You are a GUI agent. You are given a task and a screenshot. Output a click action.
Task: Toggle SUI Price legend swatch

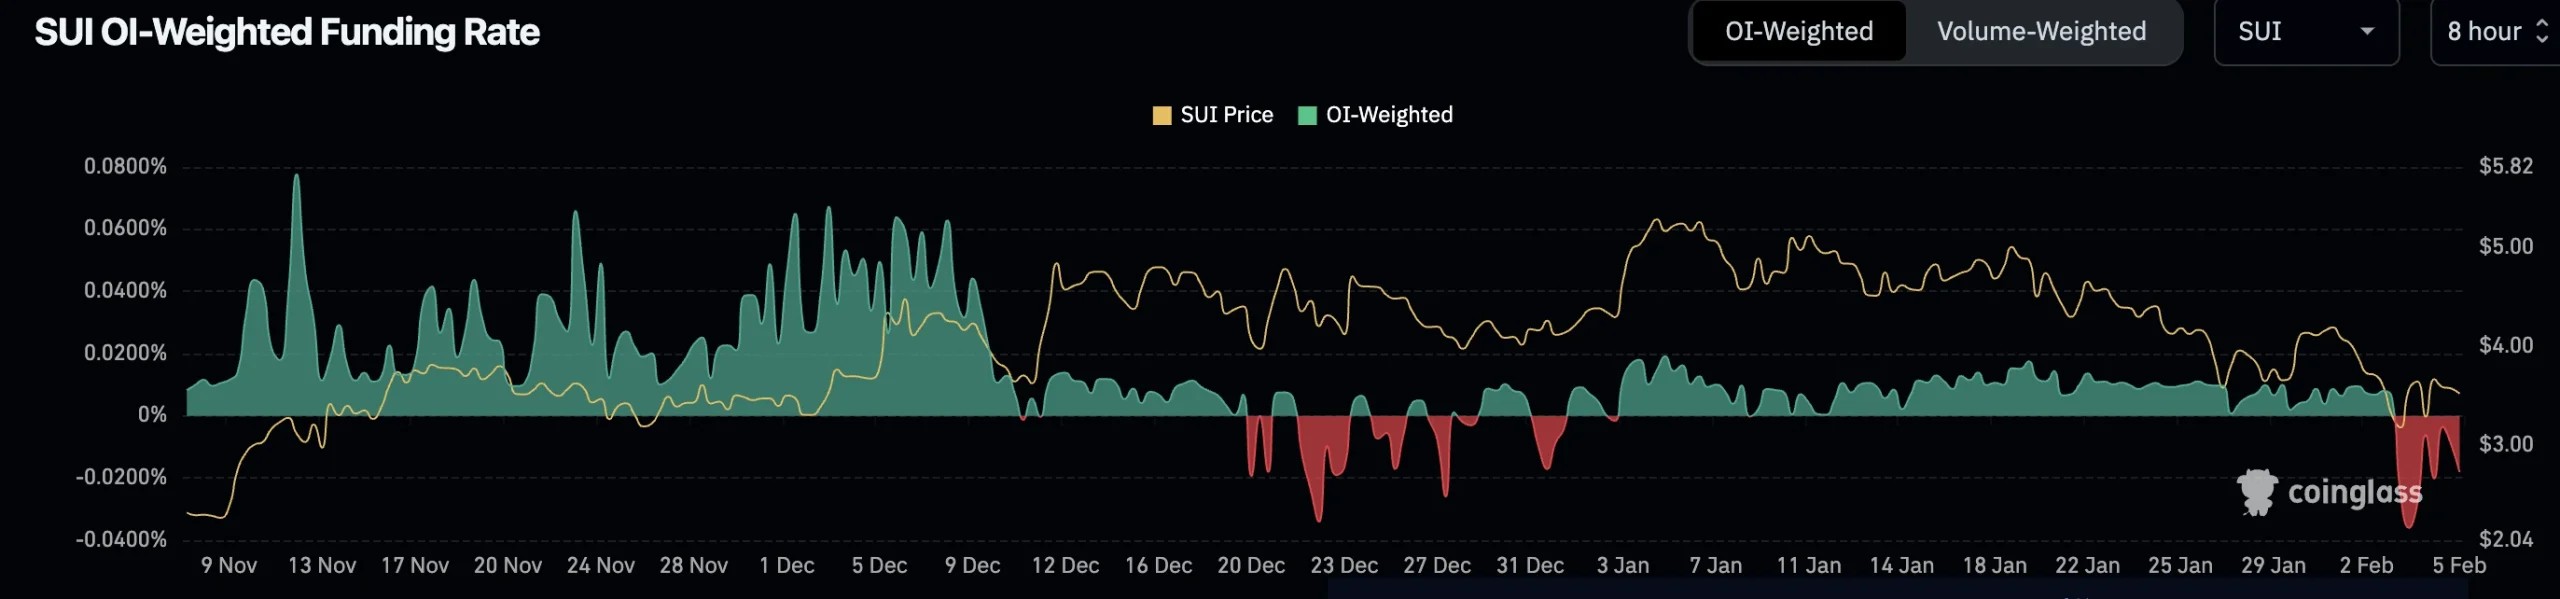[x=1161, y=116]
